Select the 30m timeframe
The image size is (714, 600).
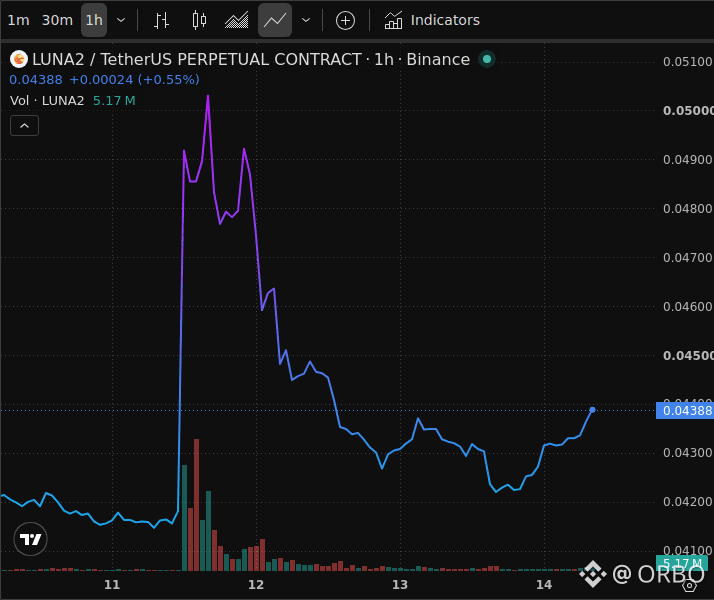[57, 20]
